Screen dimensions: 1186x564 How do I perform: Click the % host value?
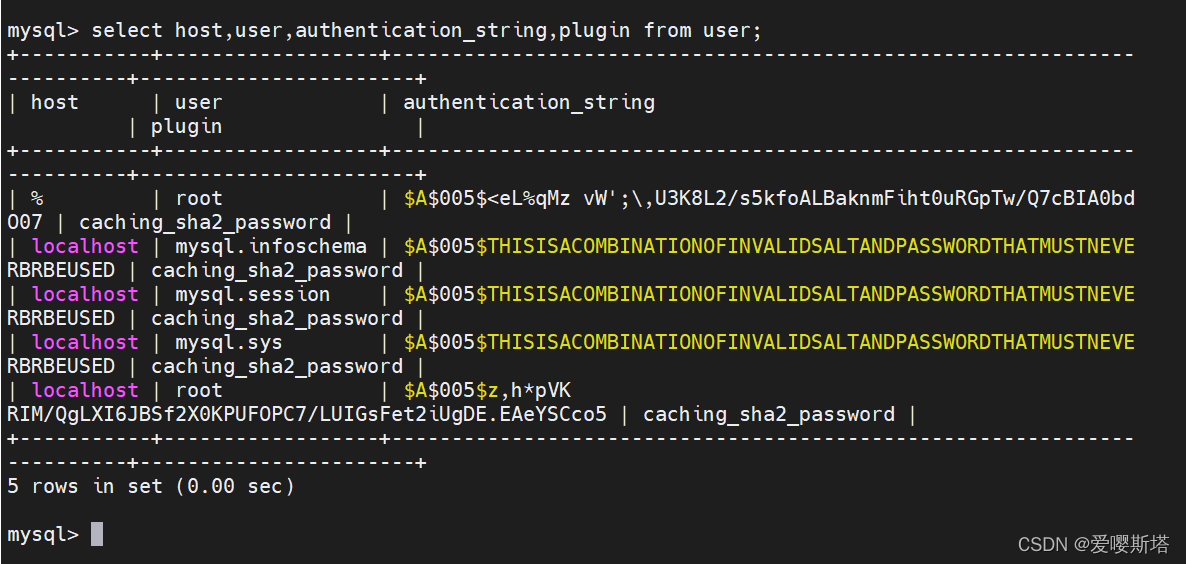[37, 198]
